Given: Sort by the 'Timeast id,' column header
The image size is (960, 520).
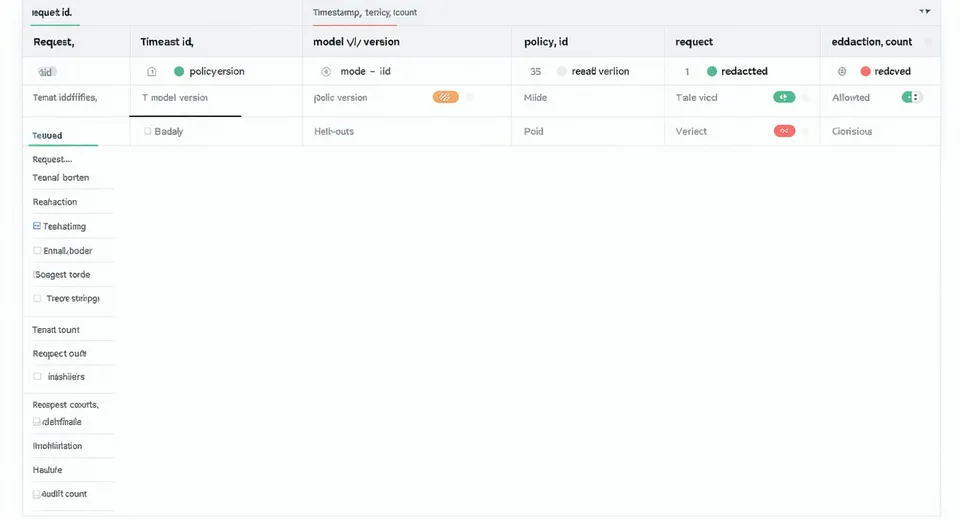Looking at the screenshot, I should click(x=167, y=42).
